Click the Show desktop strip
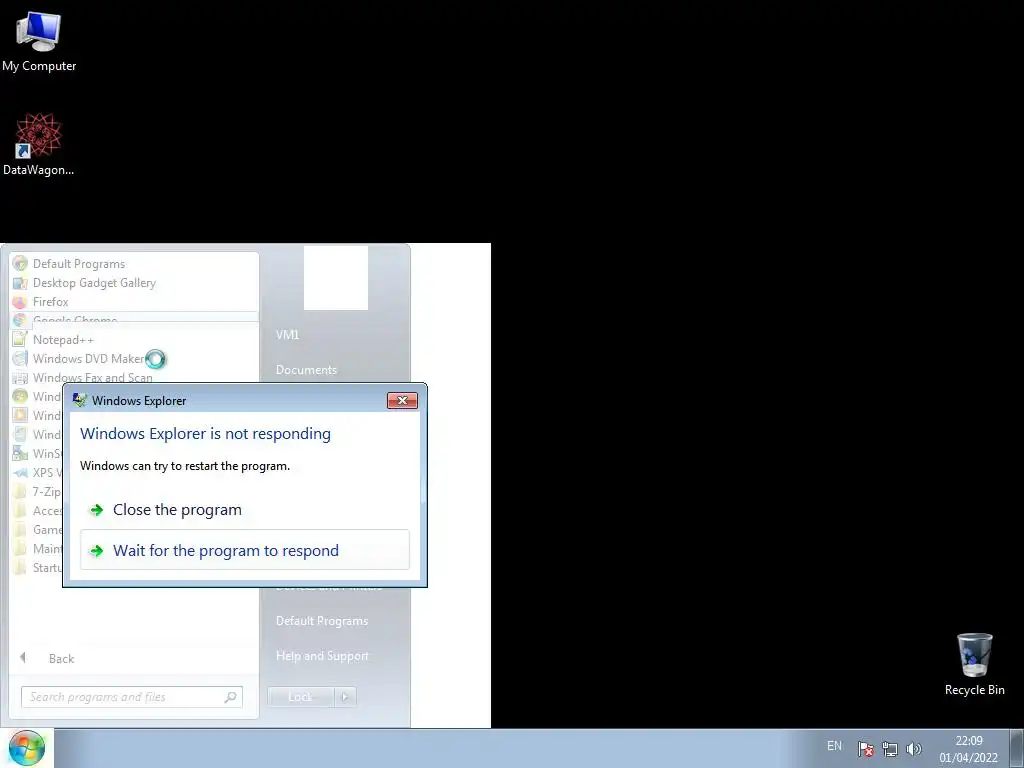This screenshot has width=1024, height=768. (x=1017, y=748)
